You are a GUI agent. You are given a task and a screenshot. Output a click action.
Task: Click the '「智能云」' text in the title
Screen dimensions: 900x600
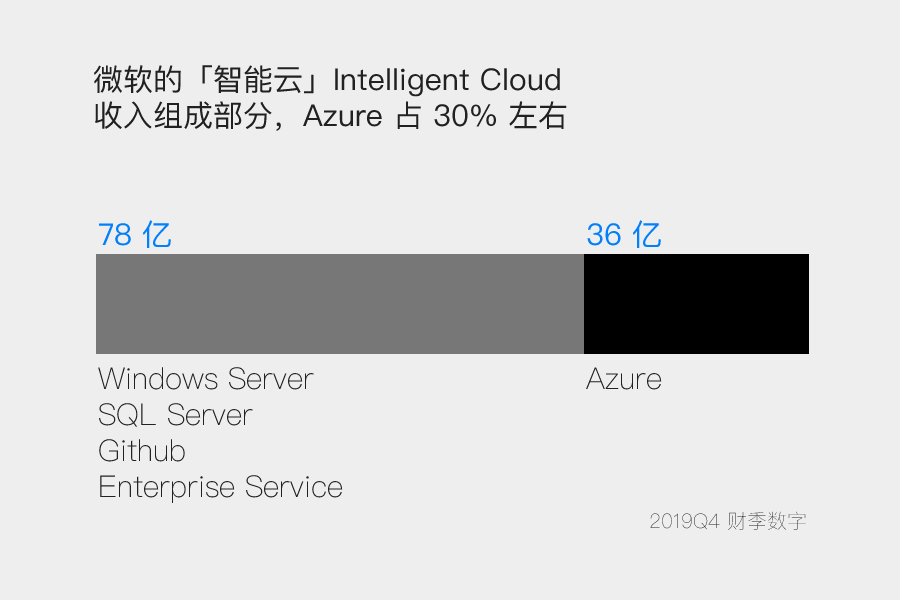tap(258, 80)
